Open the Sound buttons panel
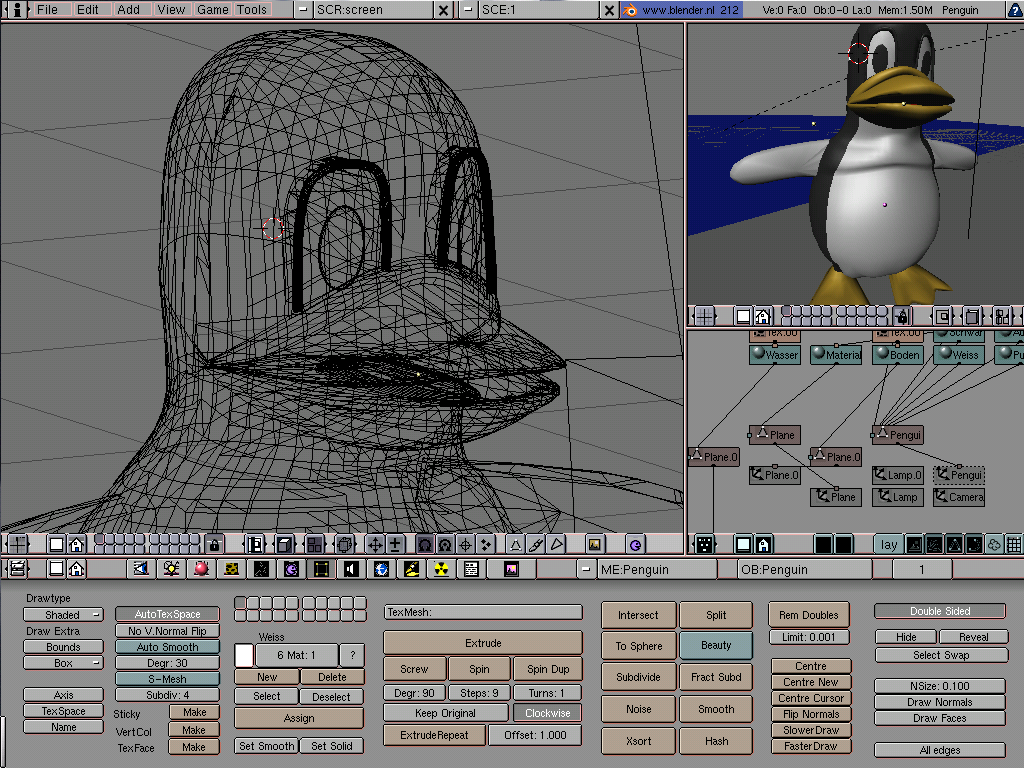This screenshot has width=1024, height=768. coord(349,568)
